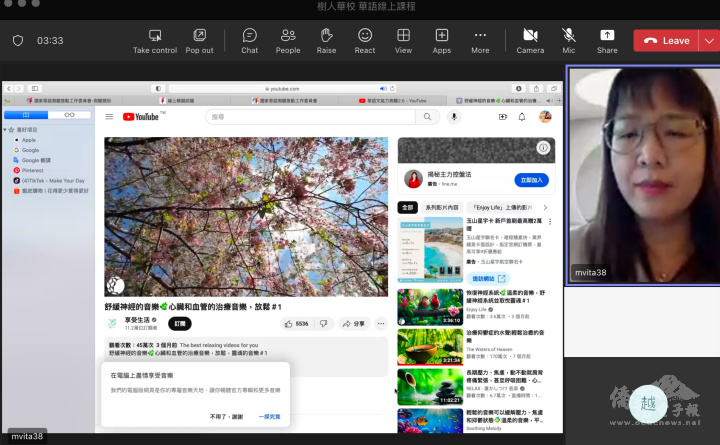Select the 全部 filter chip
The image size is (720, 445).
point(407,207)
